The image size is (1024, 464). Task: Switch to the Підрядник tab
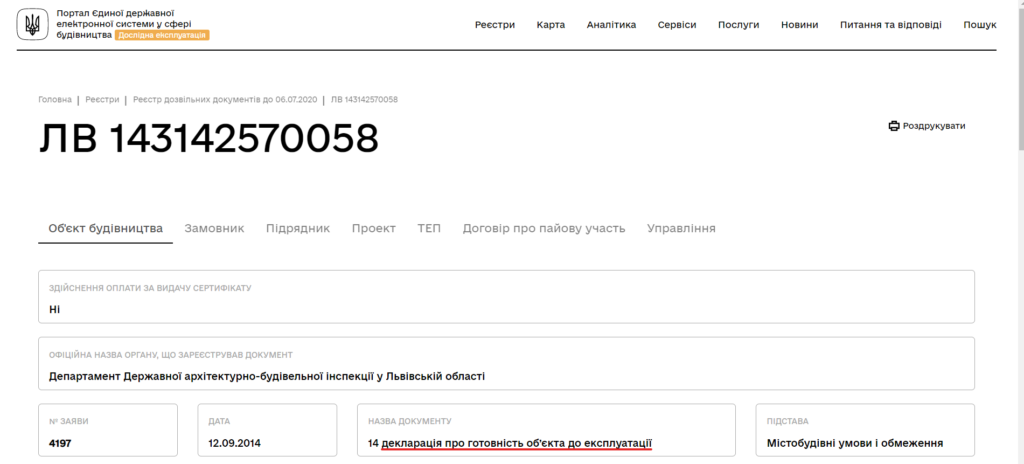pos(298,229)
